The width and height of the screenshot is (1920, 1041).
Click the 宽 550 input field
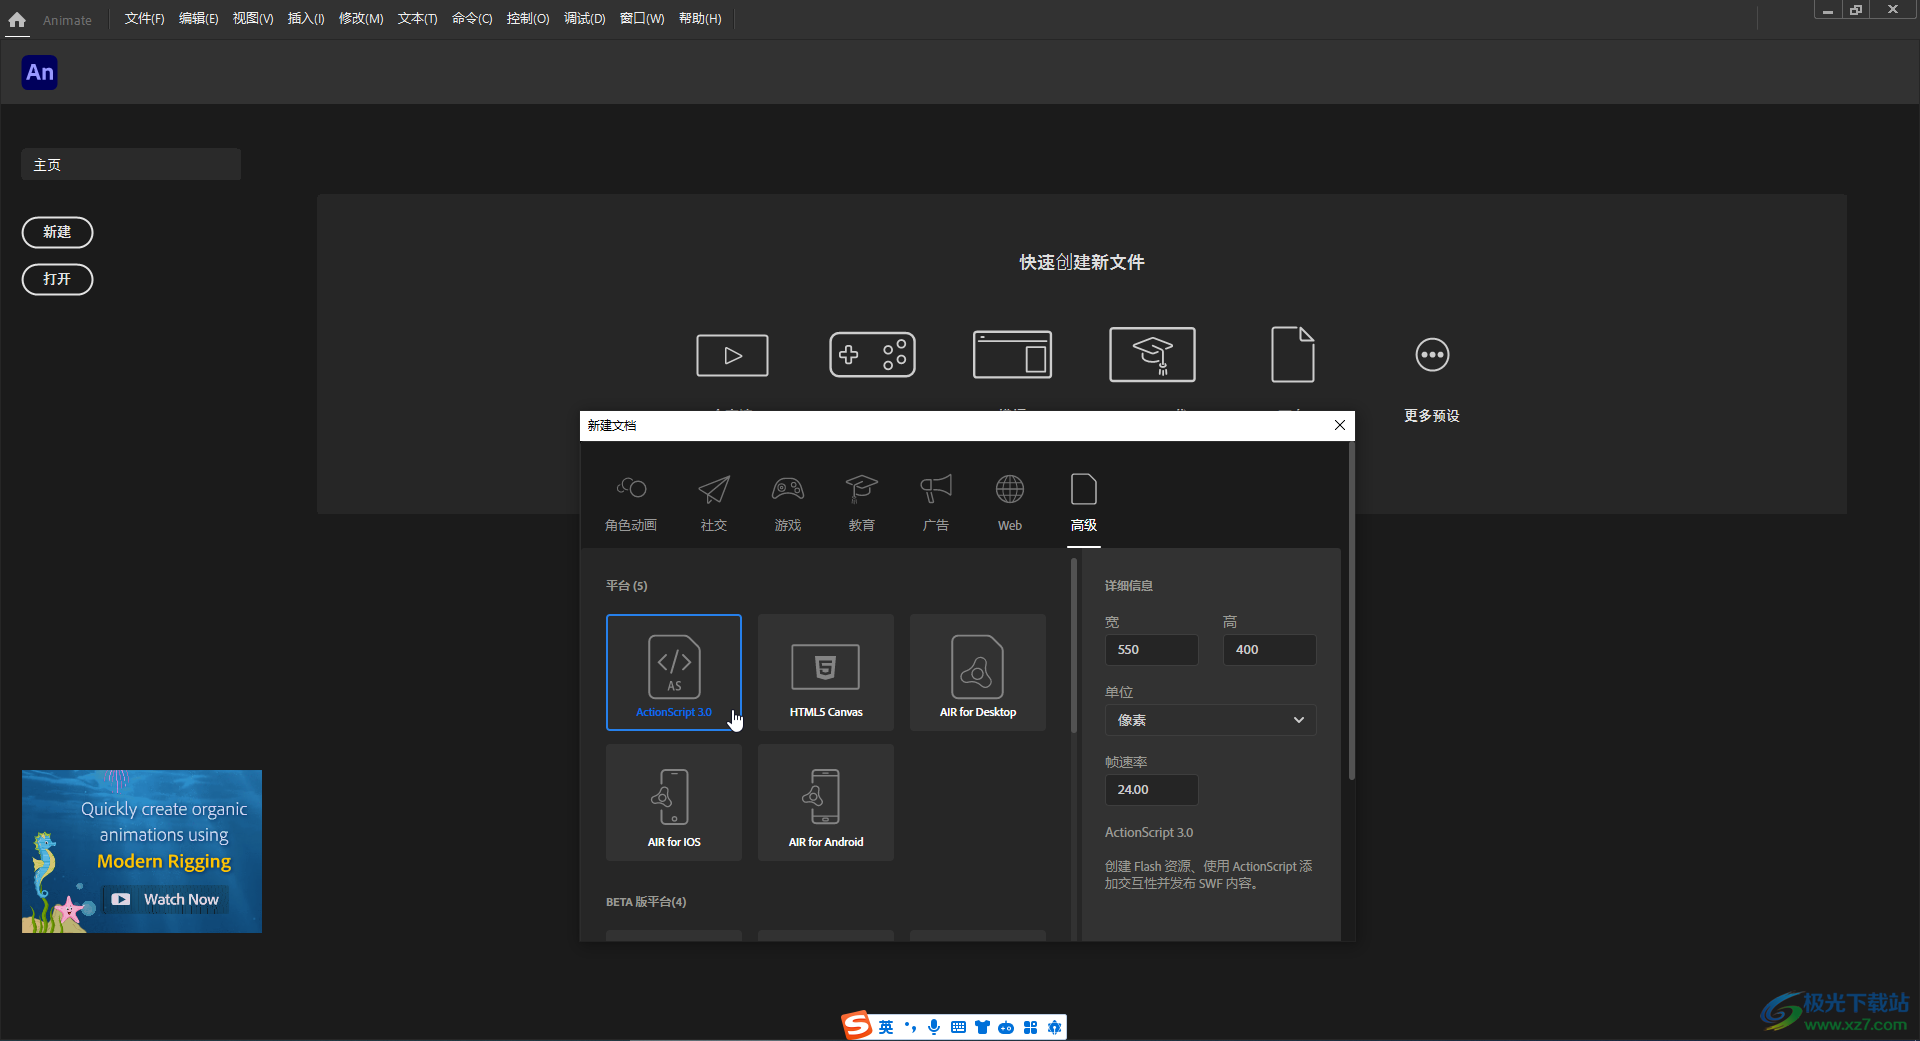[1151, 650]
